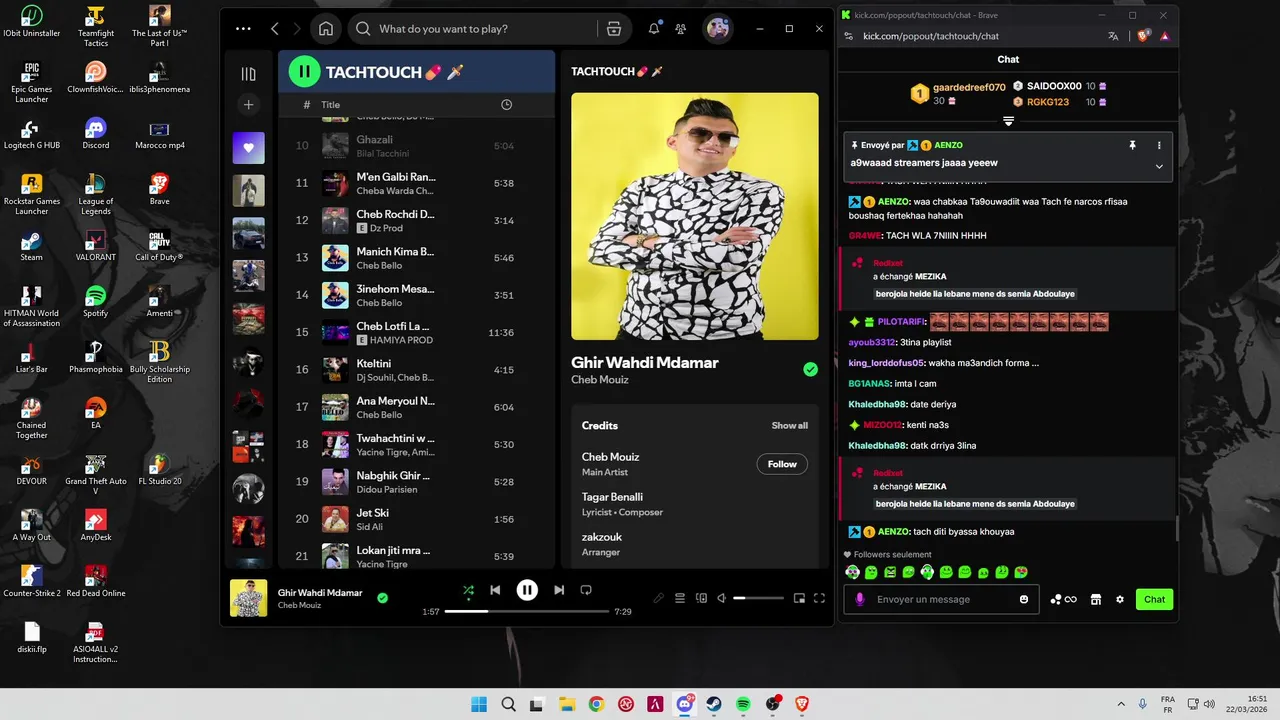Click username AENZO in last chat message
The width and height of the screenshot is (1280, 720).
(894, 532)
